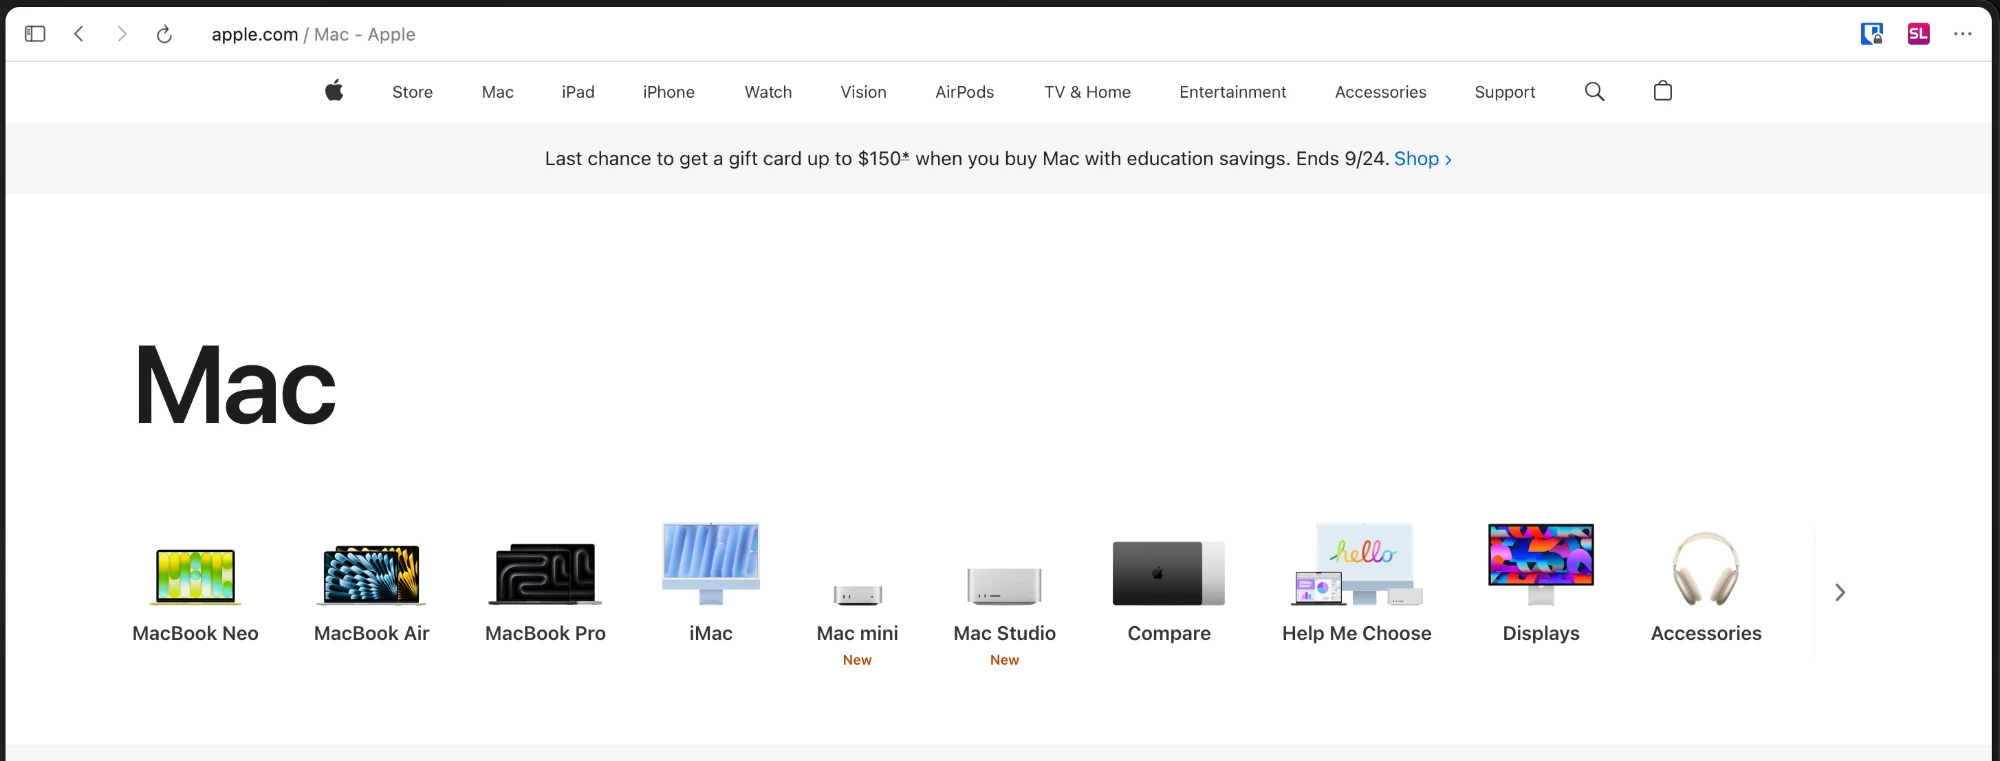Open the Accessories headphones image
This screenshot has width=2000, height=761.
click(x=1706, y=569)
